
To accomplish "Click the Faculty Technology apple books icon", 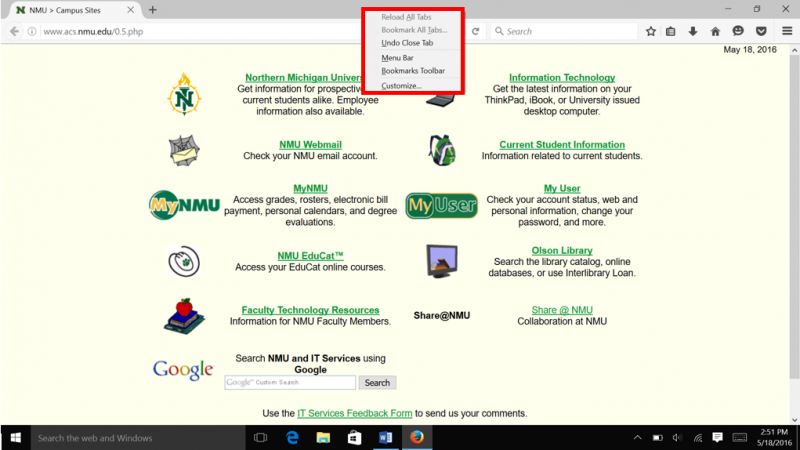I will pyautogui.click(x=184, y=316).
